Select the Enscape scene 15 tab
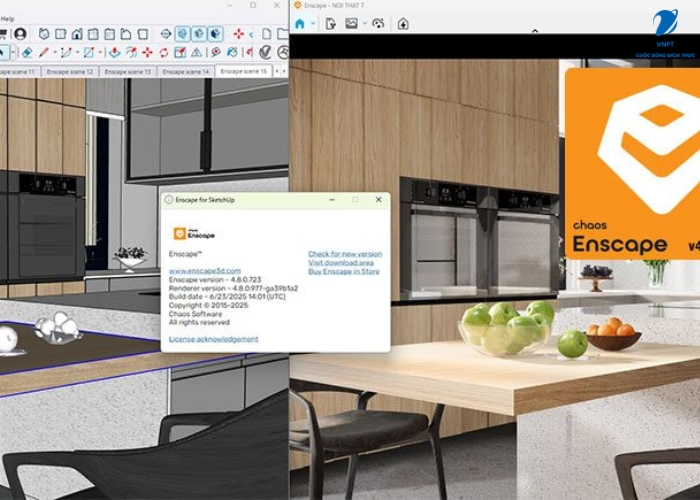 (x=243, y=71)
